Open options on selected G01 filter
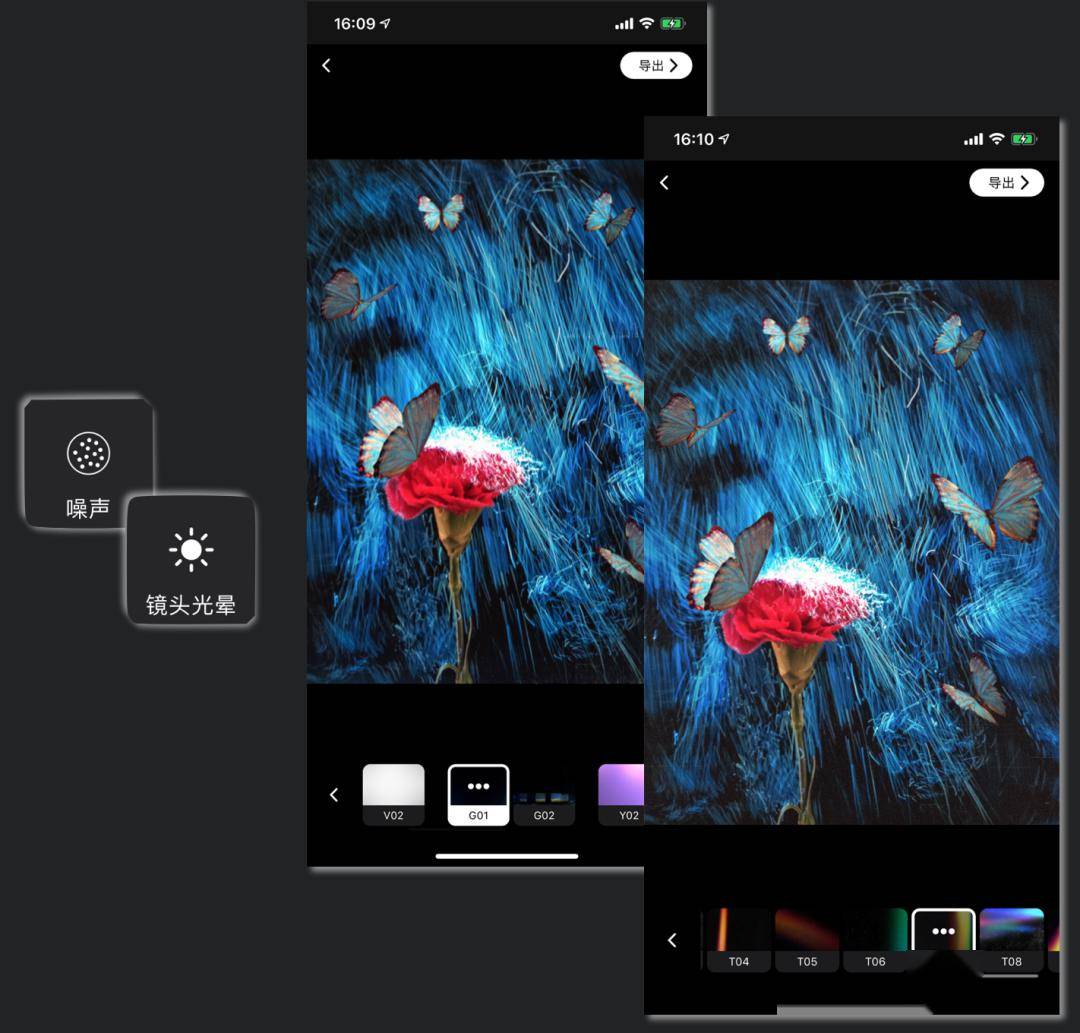Screen dimensions: 1080x1033 478,794
